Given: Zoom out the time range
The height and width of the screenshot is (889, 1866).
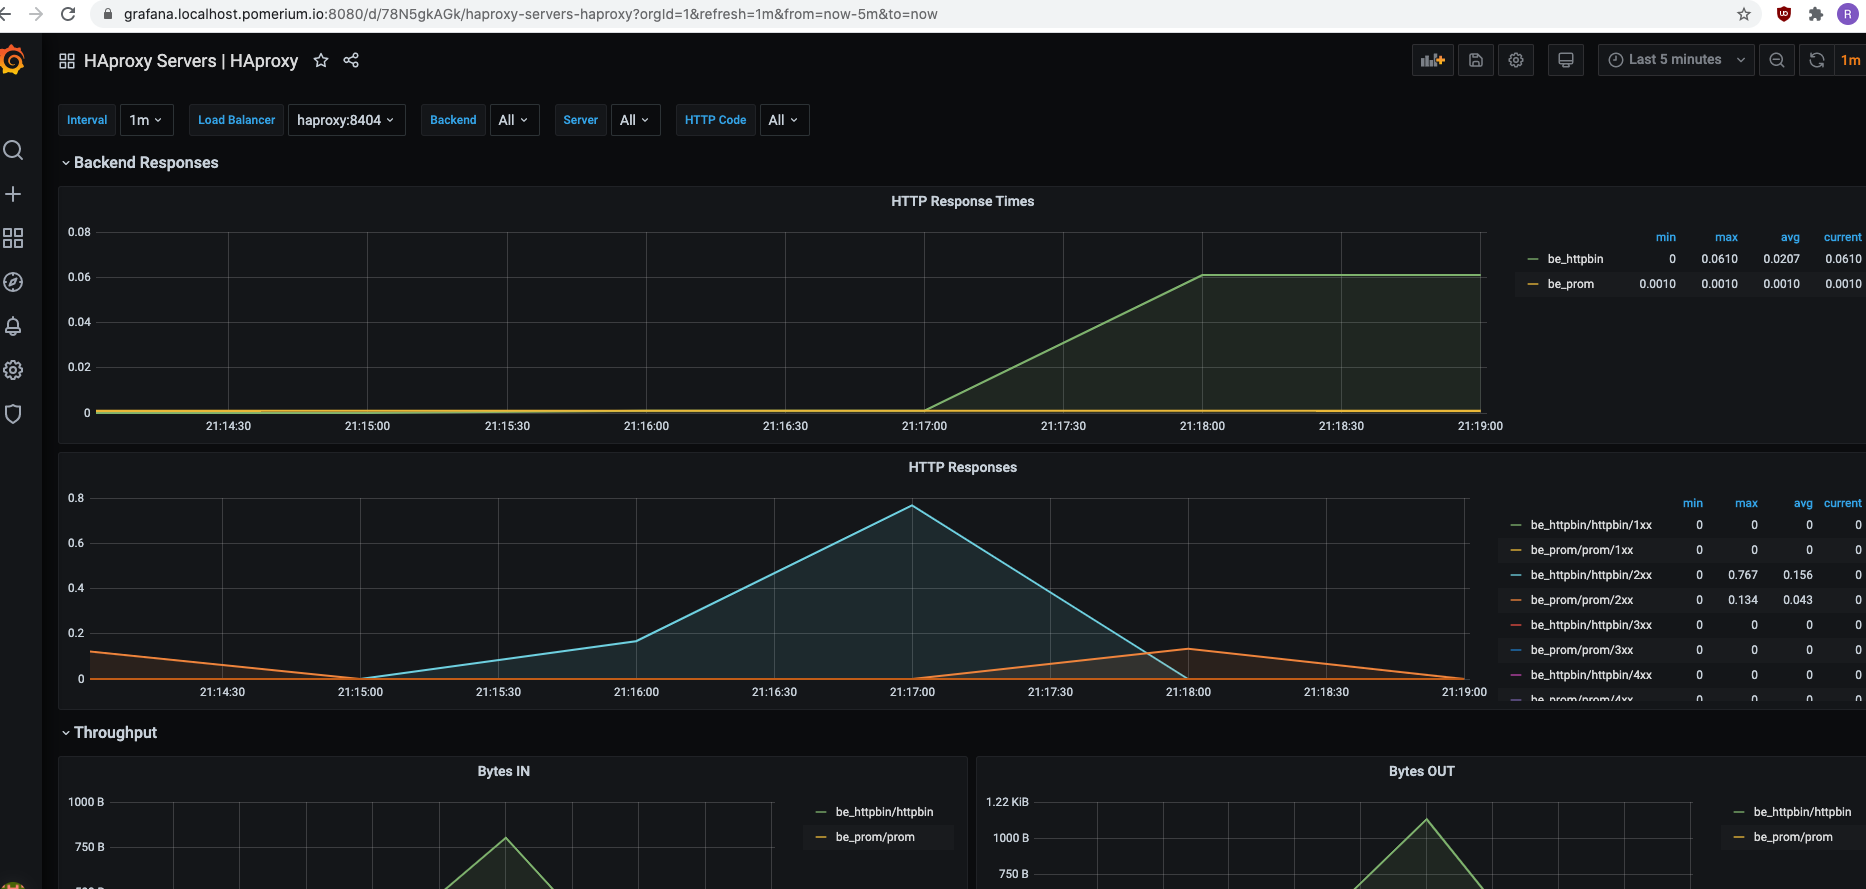Looking at the screenshot, I should click(1777, 60).
